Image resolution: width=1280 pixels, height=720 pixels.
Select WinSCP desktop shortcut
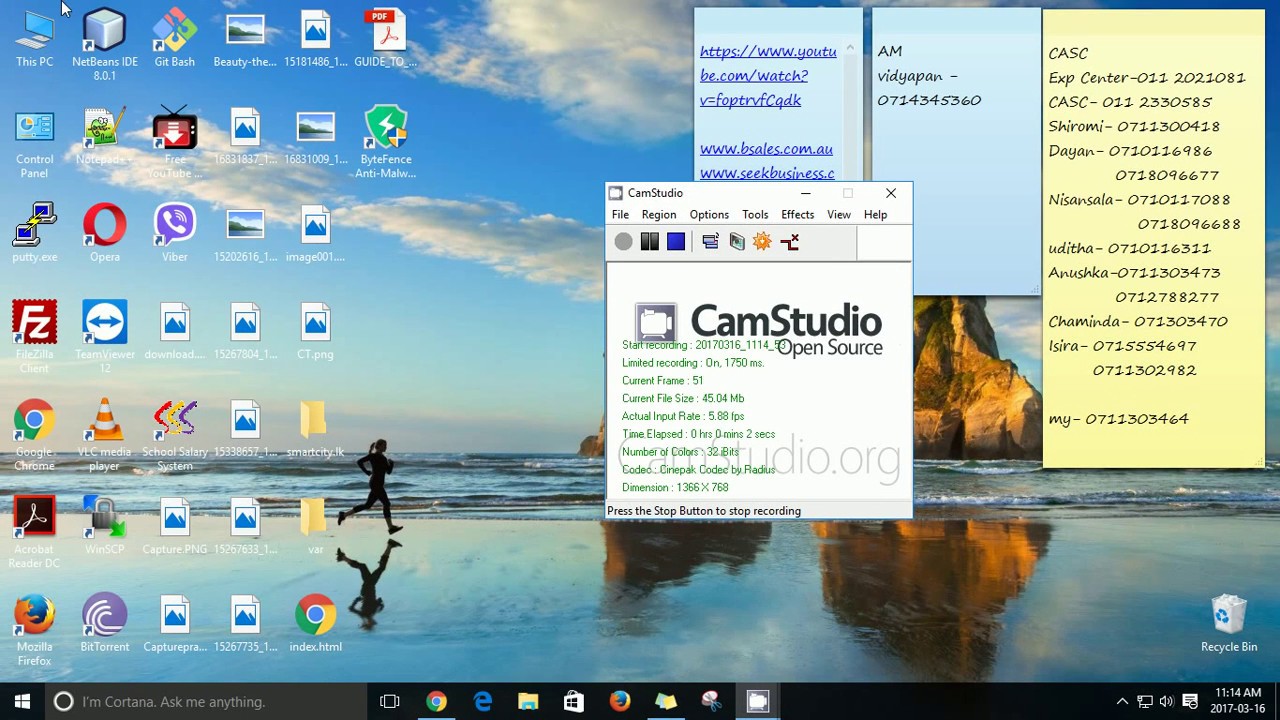[x=105, y=527]
